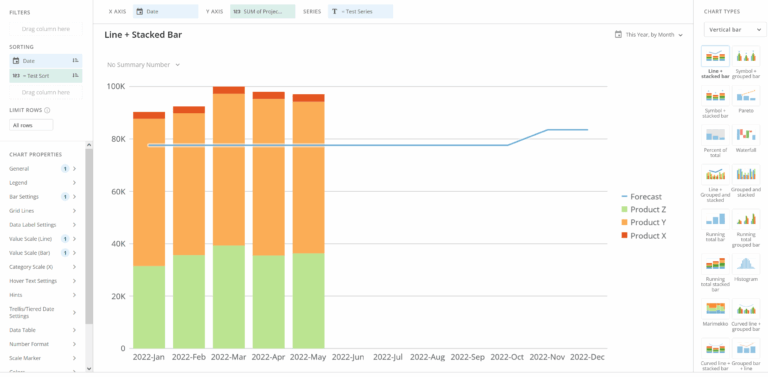The image size is (768, 377).
Task: Click the Line + Stacked Bar chart title
Action: click(144, 35)
